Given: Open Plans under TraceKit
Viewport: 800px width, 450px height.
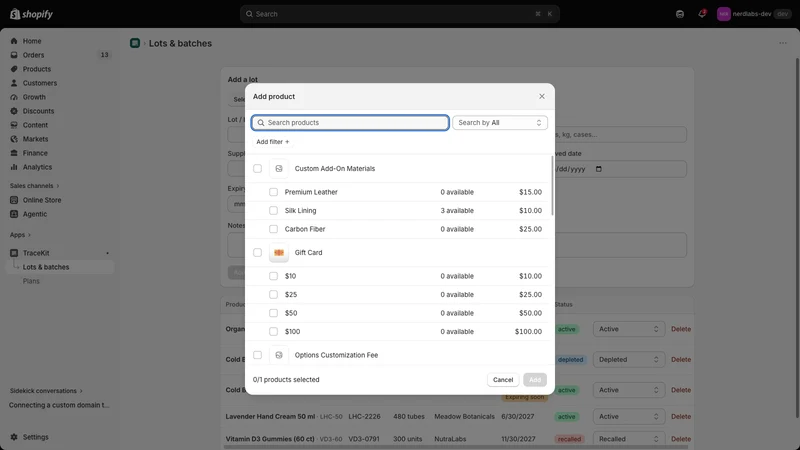Looking at the screenshot, I should (x=31, y=281).
